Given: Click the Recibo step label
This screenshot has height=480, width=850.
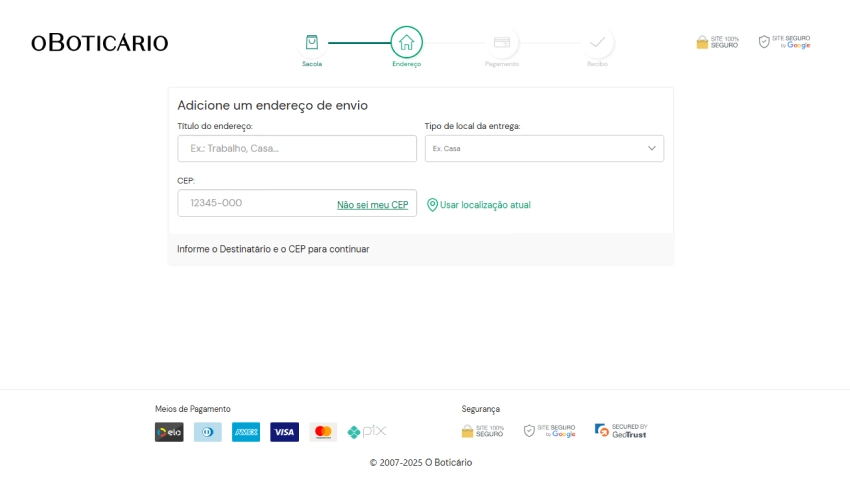Looking at the screenshot, I should (597, 64).
